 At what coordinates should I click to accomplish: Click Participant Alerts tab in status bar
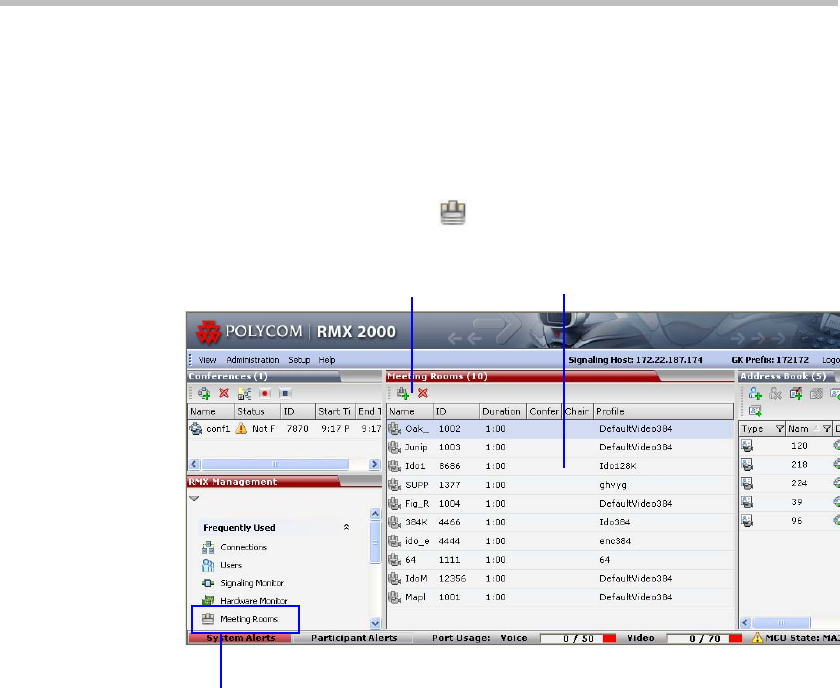pyautogui.click(x=354, y=638)
